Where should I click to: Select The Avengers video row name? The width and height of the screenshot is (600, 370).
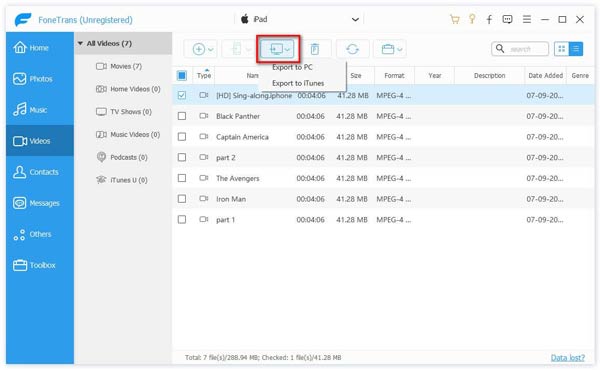[x=237, y=178]
